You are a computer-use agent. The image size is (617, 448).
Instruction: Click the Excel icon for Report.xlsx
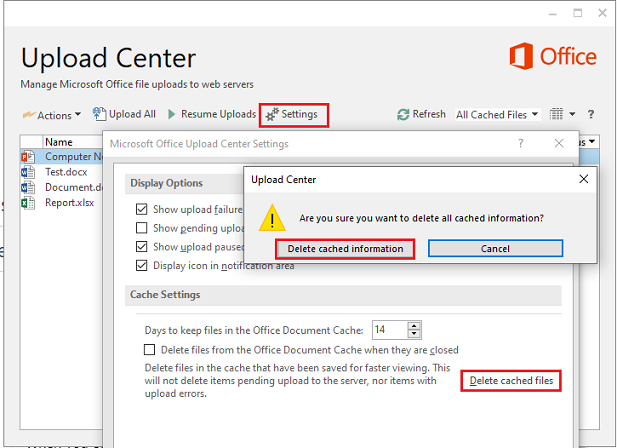click(28, 203)
